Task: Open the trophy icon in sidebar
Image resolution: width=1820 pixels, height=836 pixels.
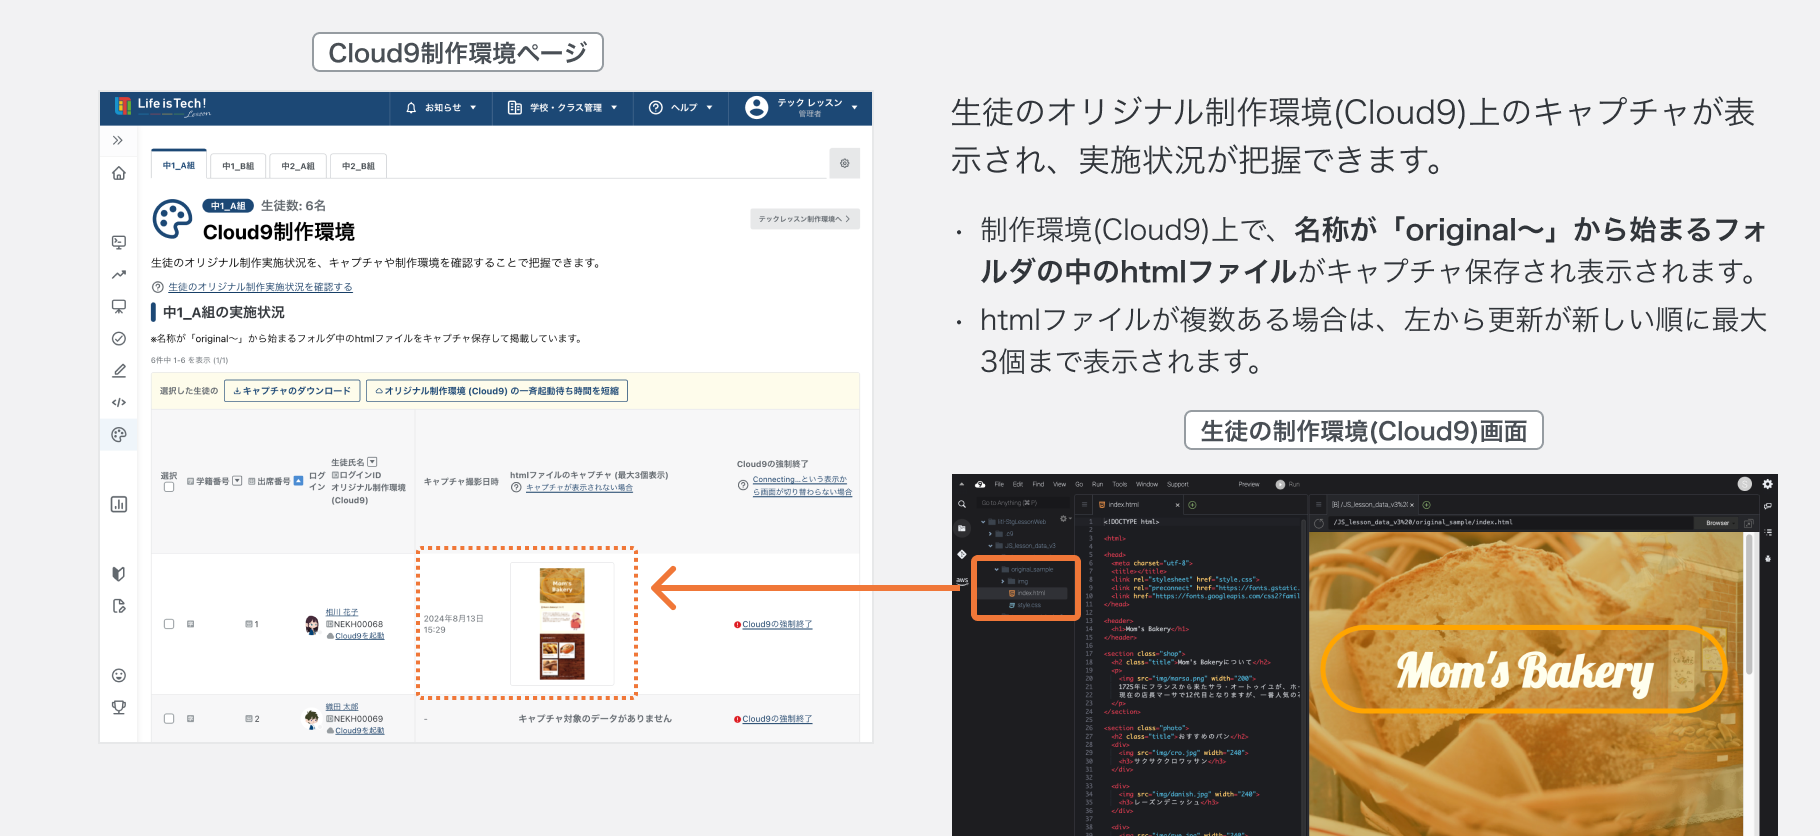Action: pos(119,707)
